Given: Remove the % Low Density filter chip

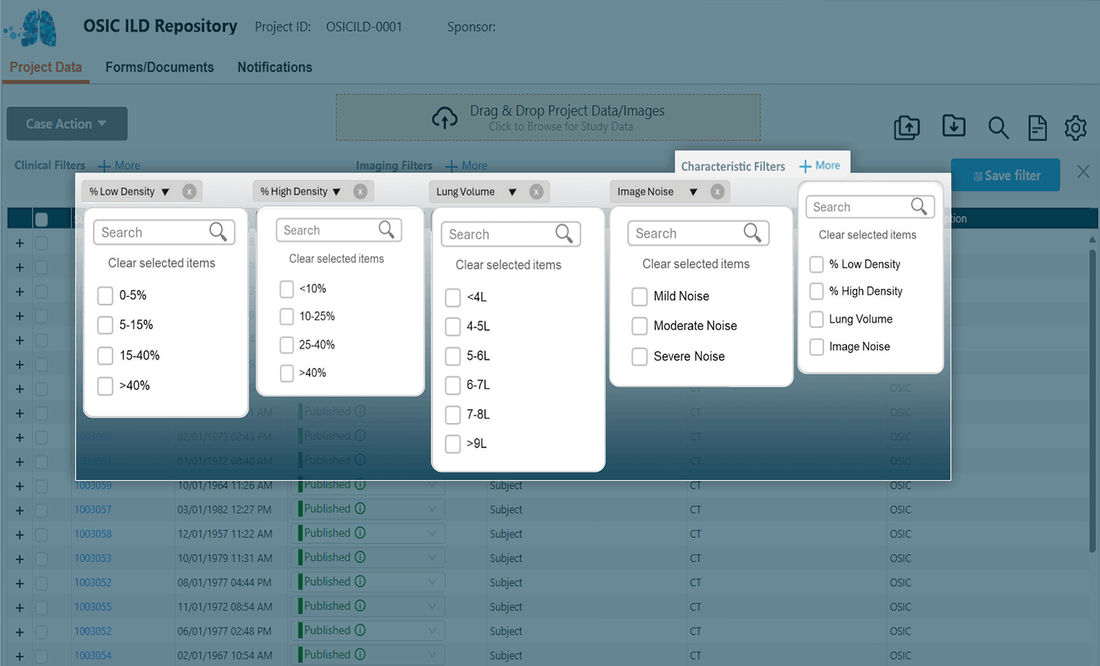Looking at the screenshot, I should click(190, 191).
